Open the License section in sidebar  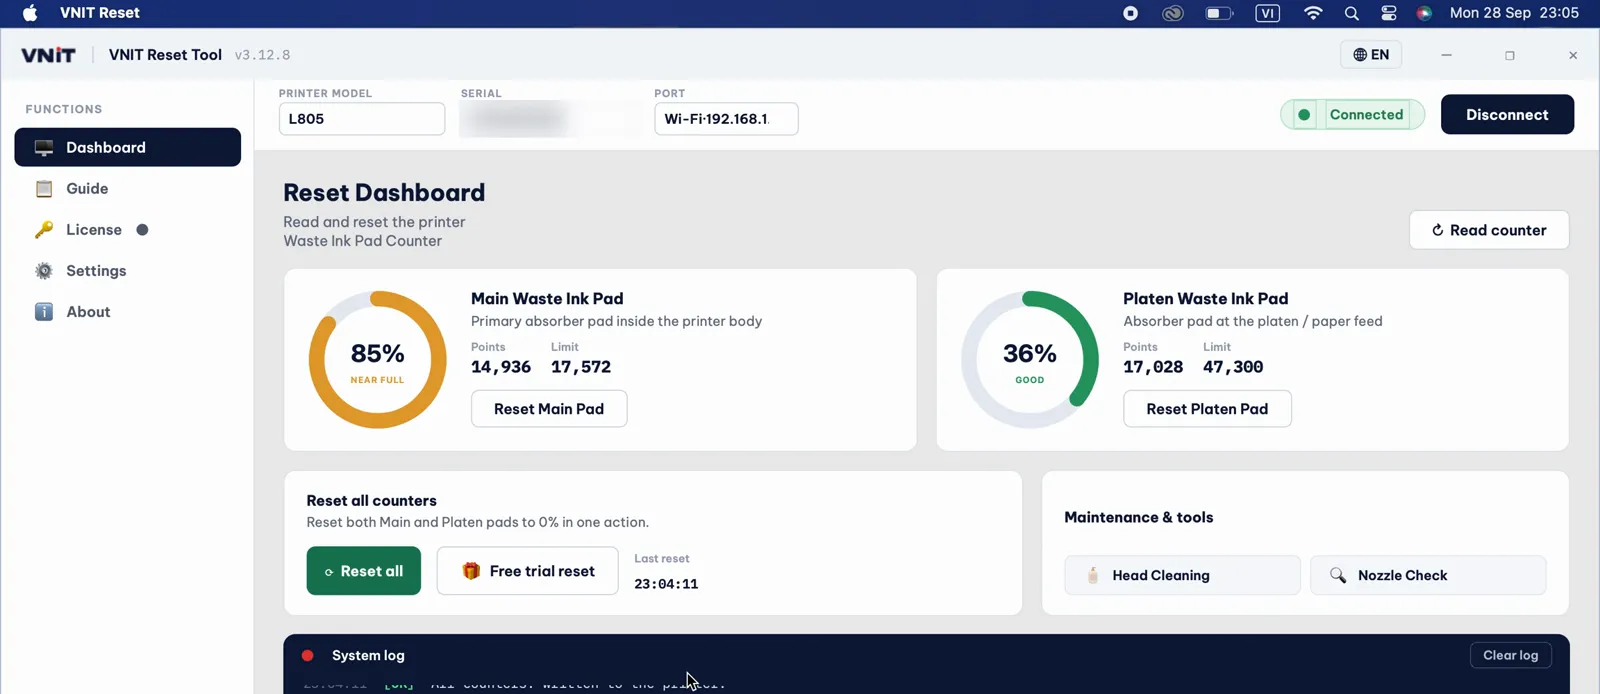[127, 229]
